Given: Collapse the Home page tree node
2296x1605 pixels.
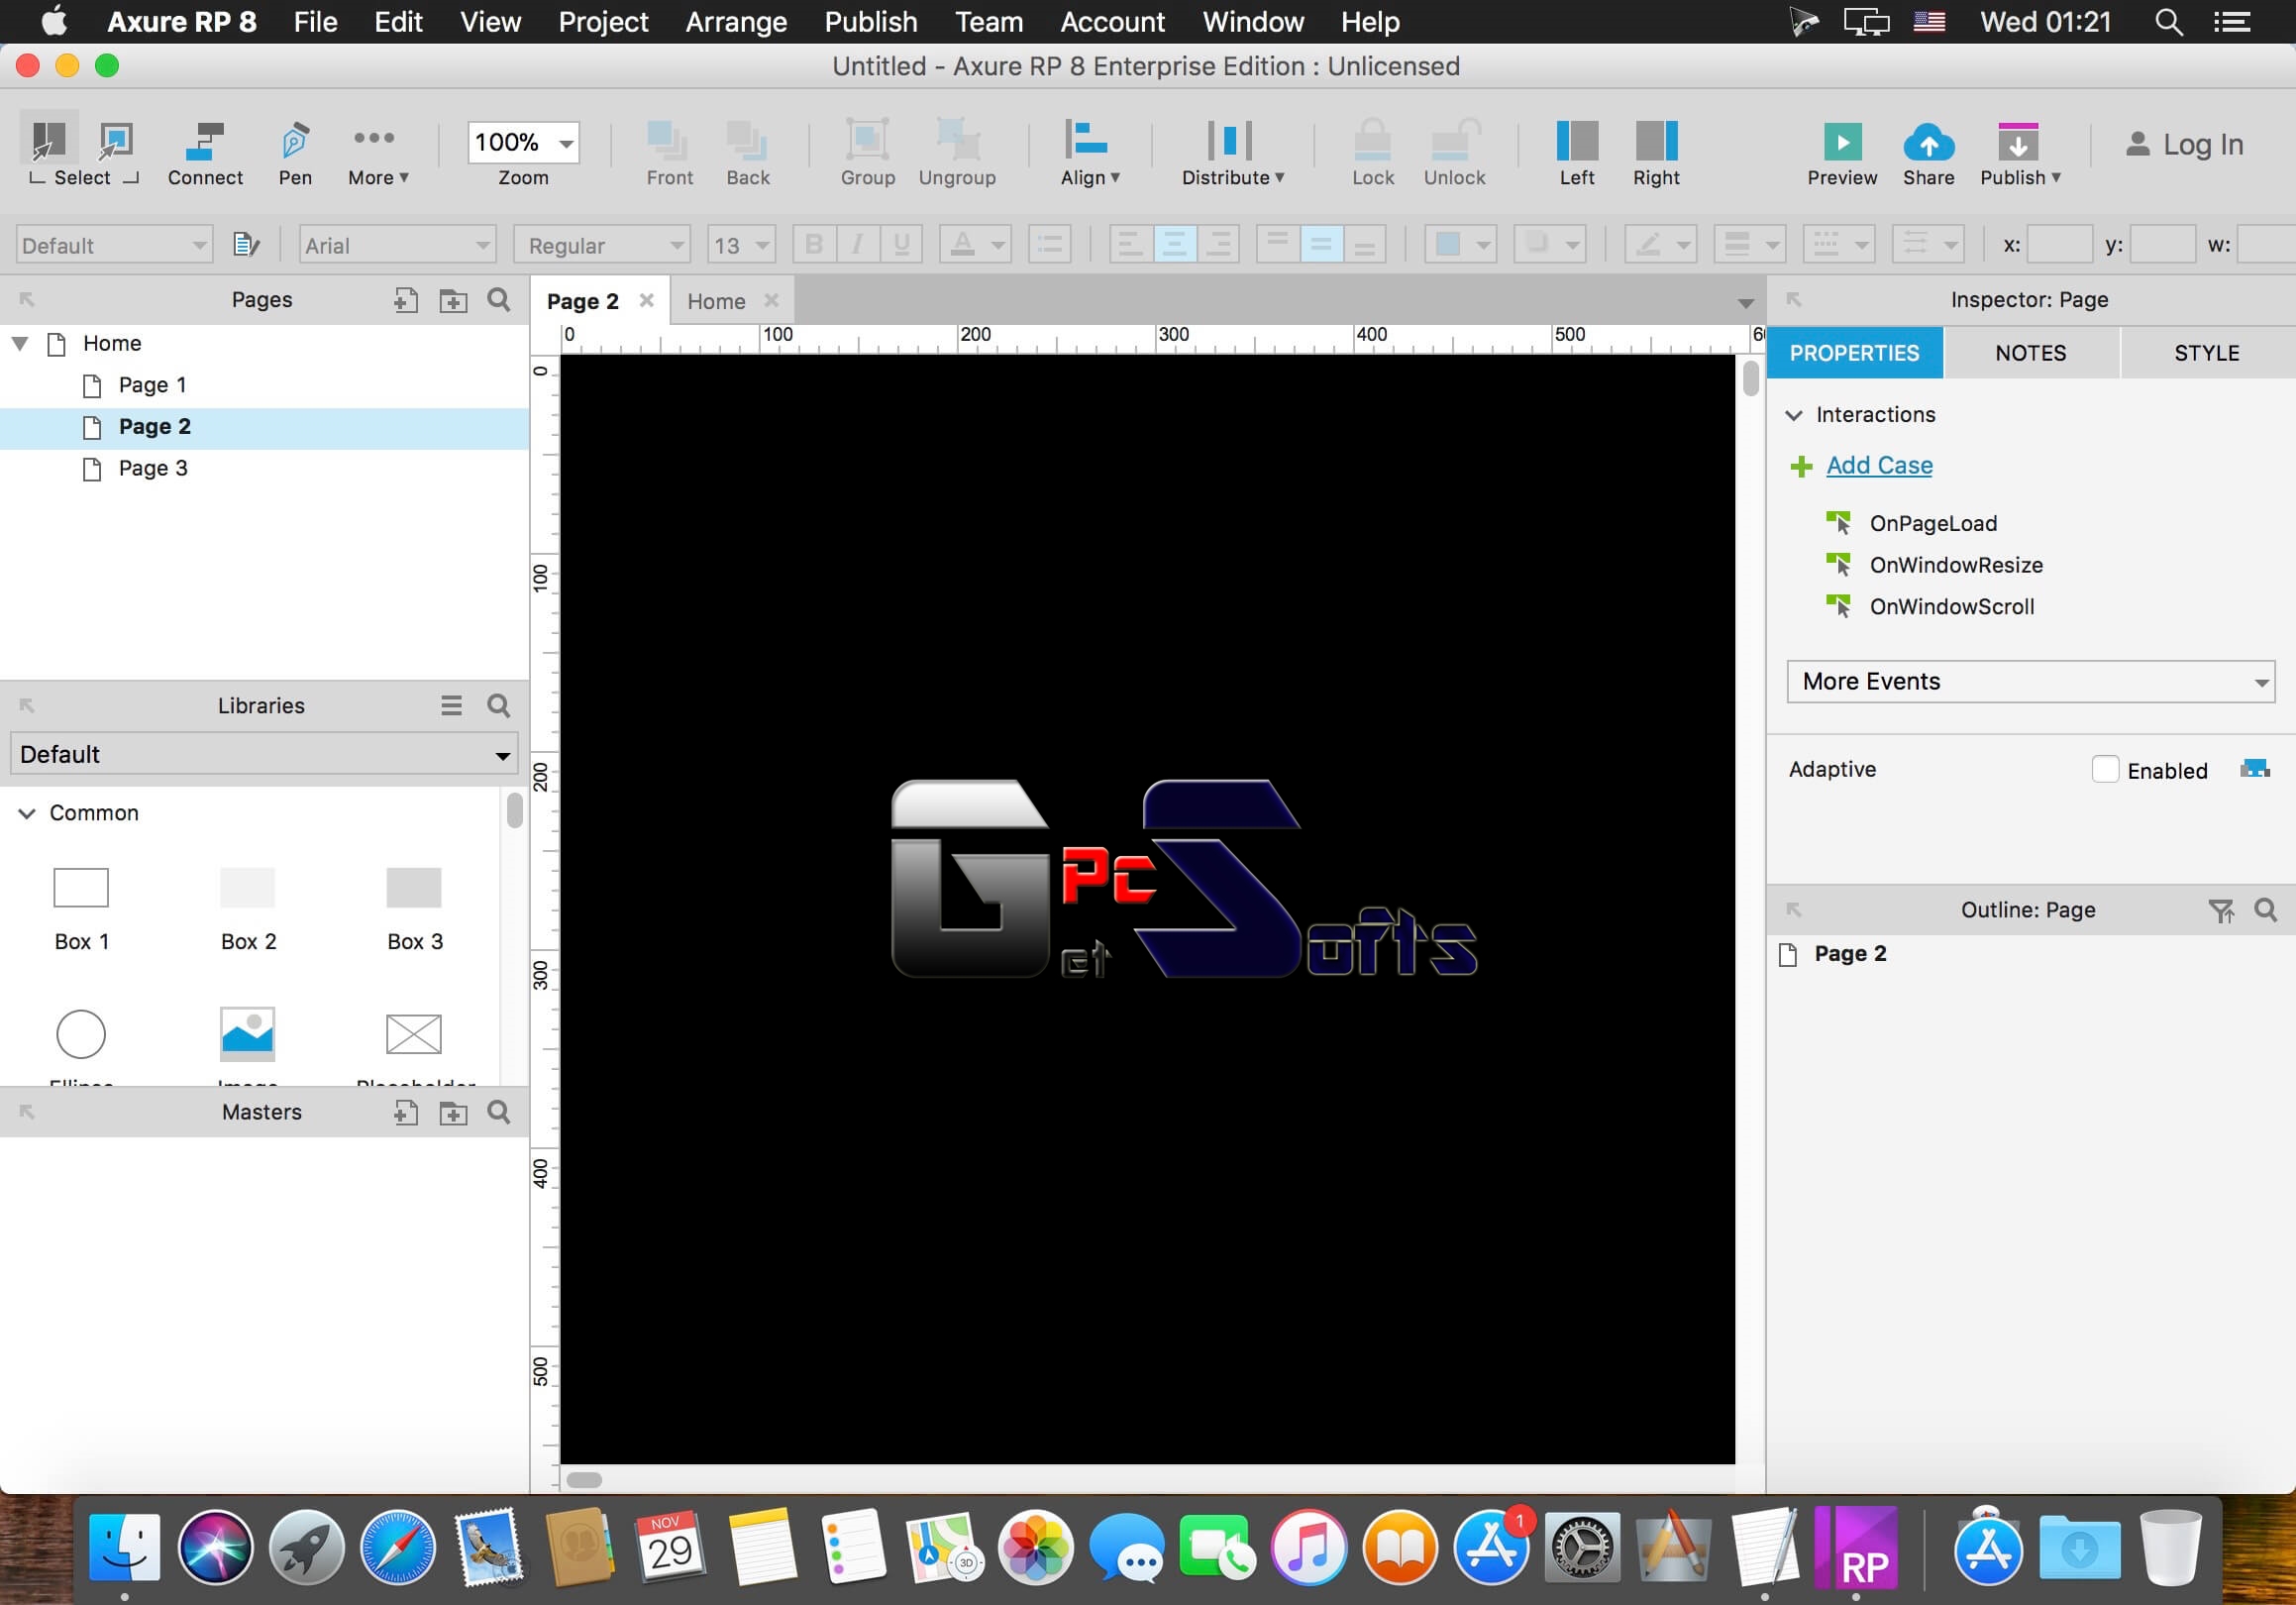Looking at the screenshot, I should 20,343.
